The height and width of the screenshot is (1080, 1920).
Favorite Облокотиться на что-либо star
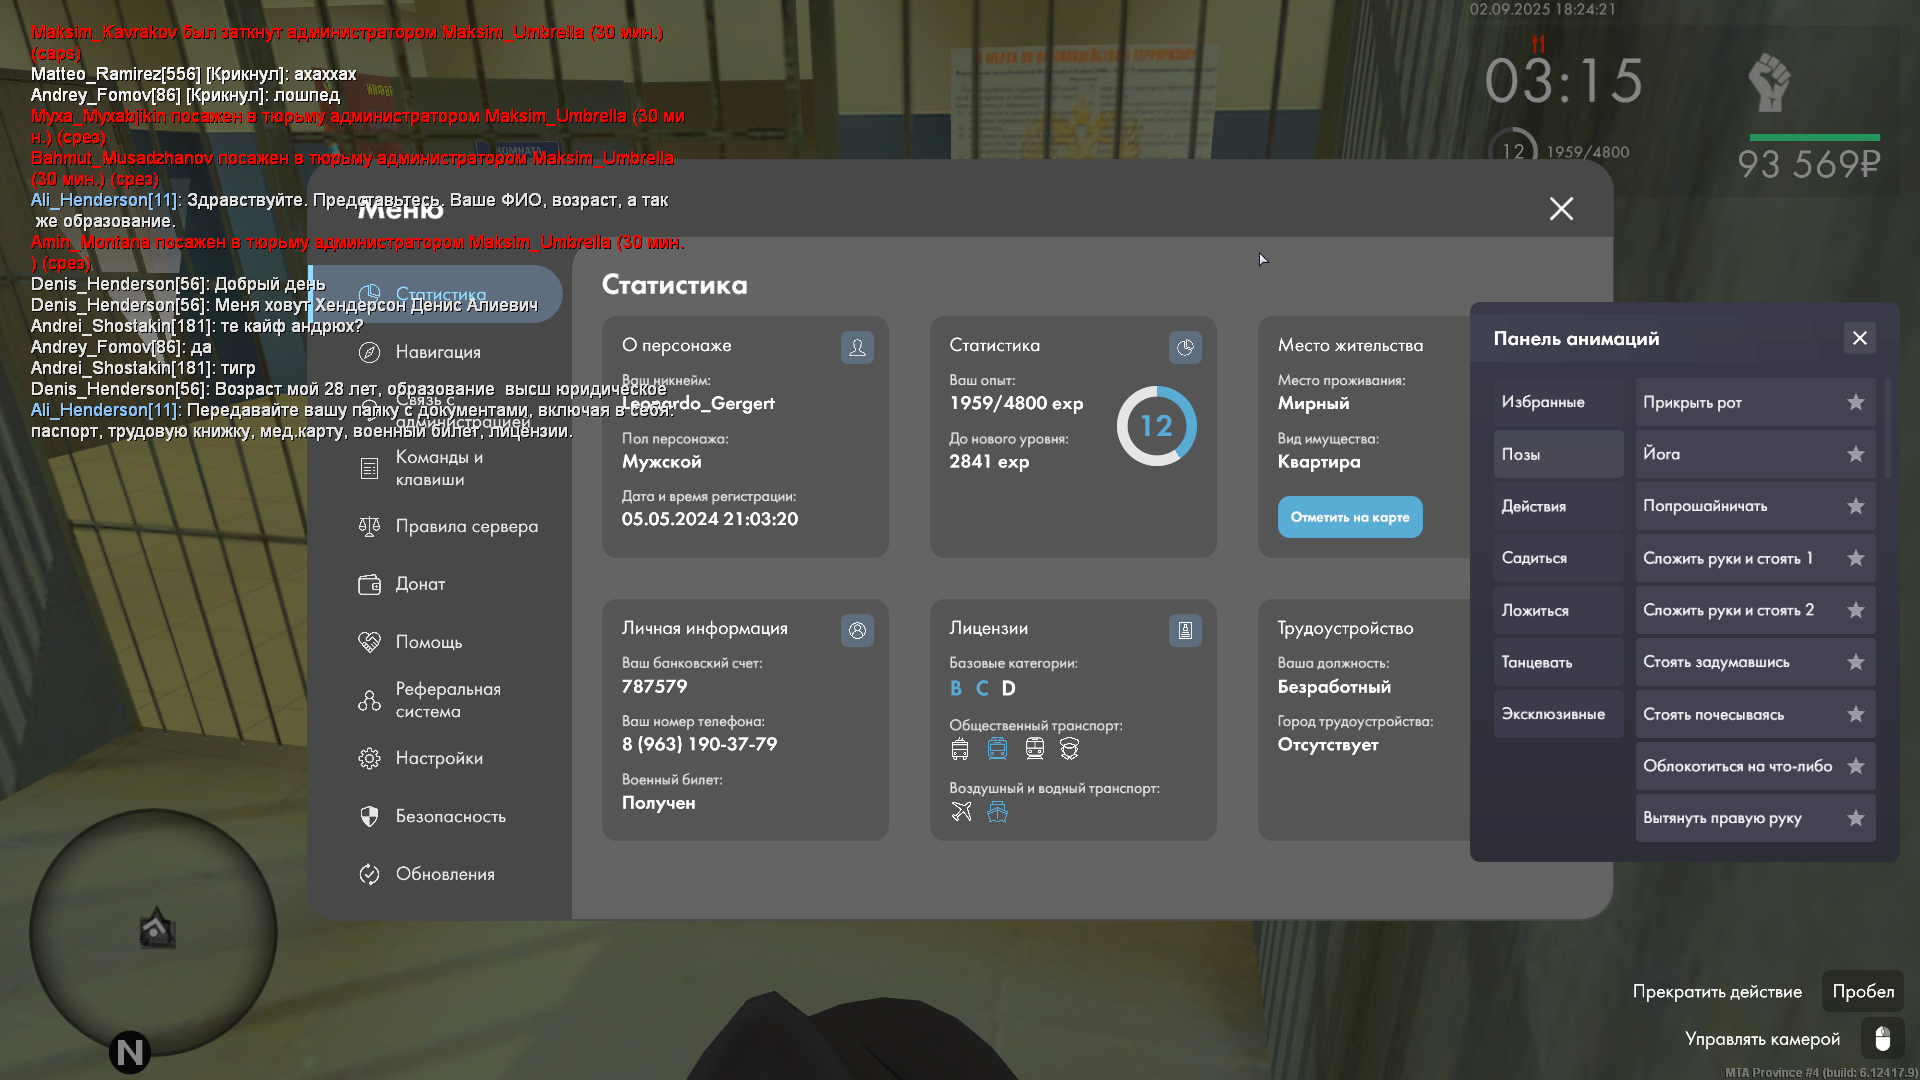pos(1856,766)
